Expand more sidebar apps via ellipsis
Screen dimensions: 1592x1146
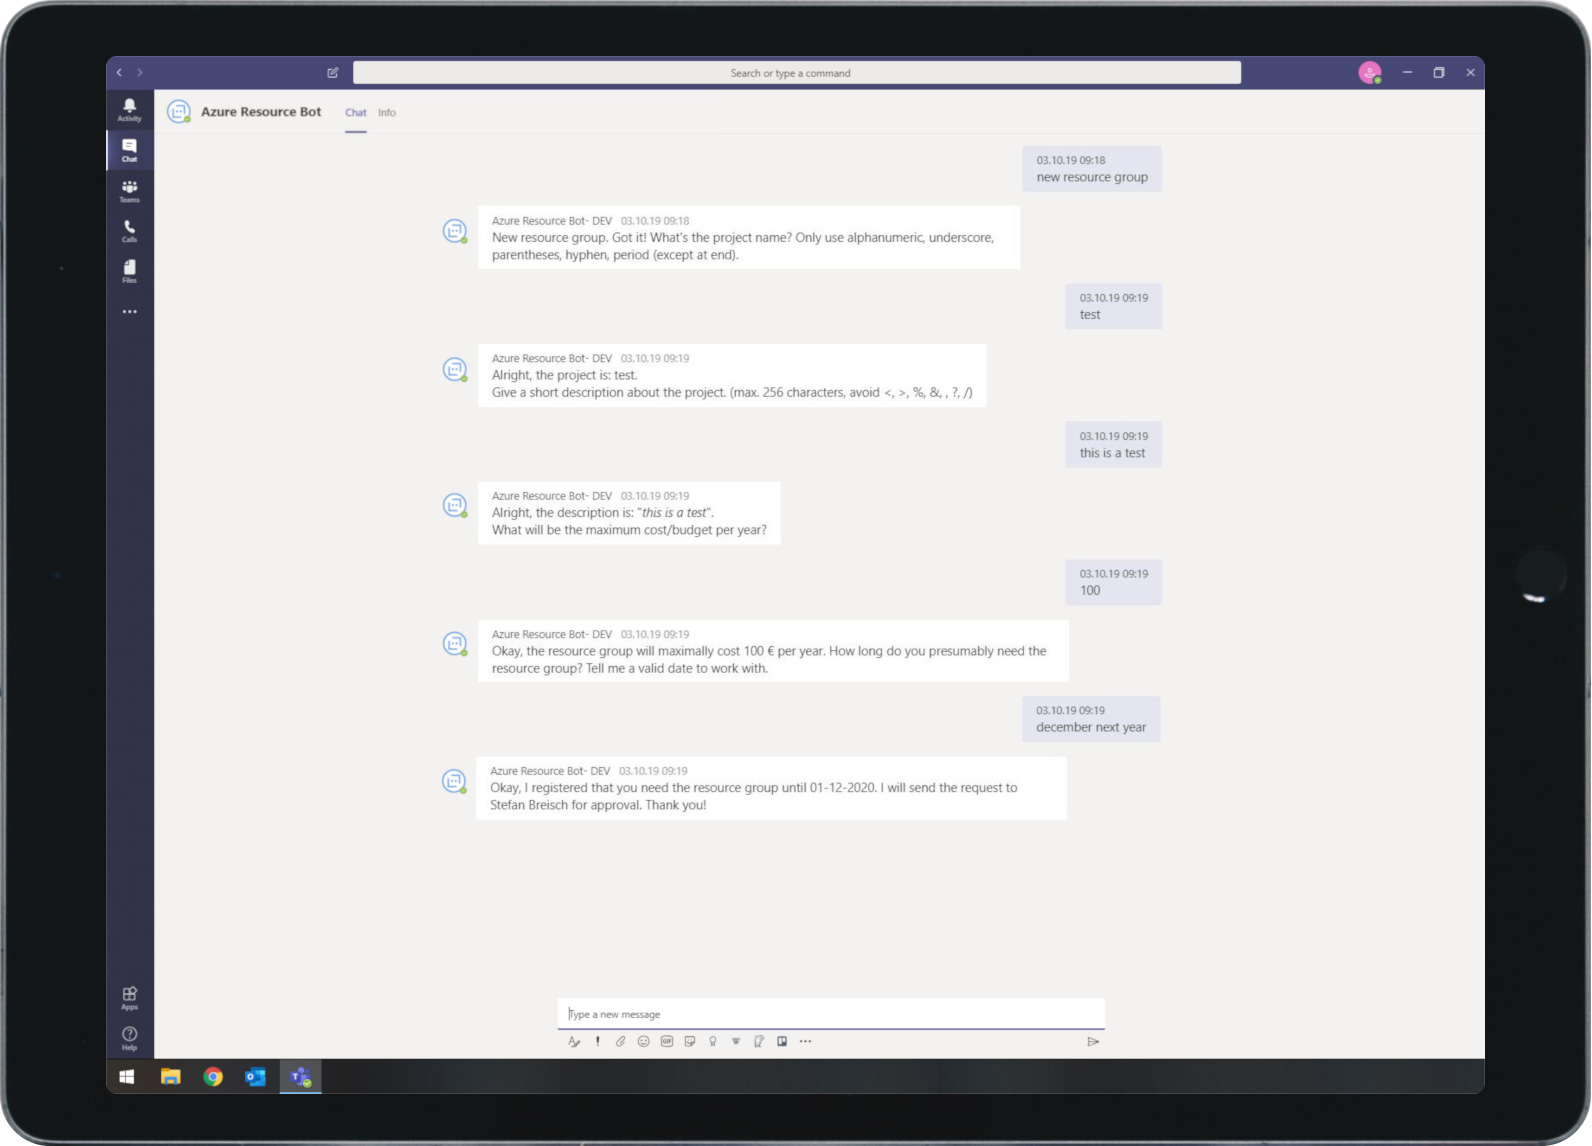pos(129,312)
